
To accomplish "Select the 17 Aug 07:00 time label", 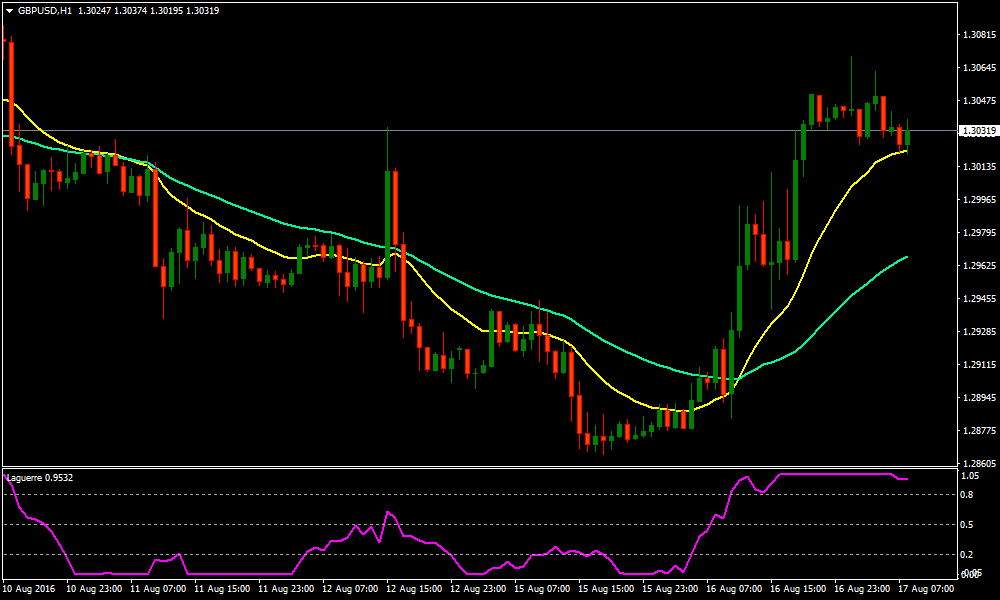I will pos(928,589).
